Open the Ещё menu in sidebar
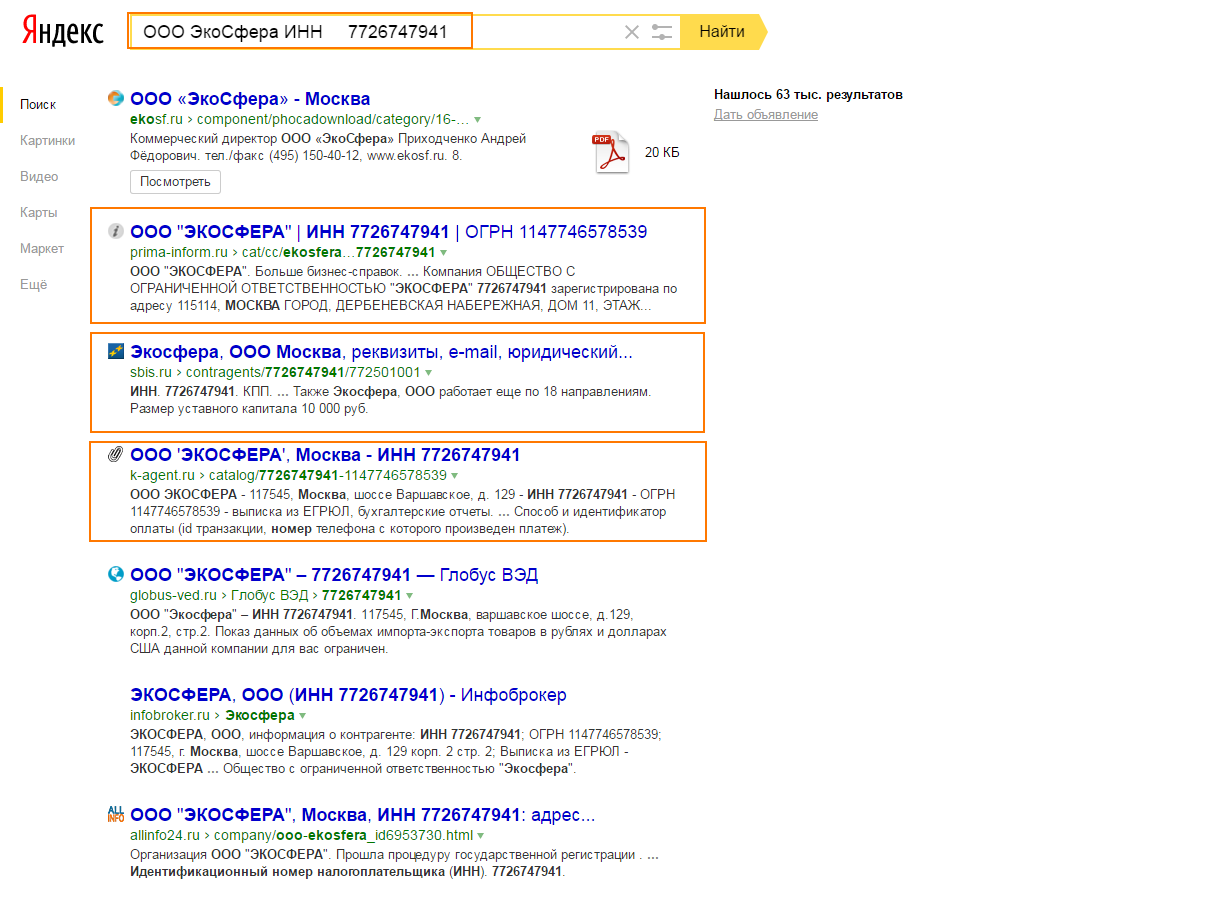Viewport: 1230px width, 897px height. pos(33,284)
